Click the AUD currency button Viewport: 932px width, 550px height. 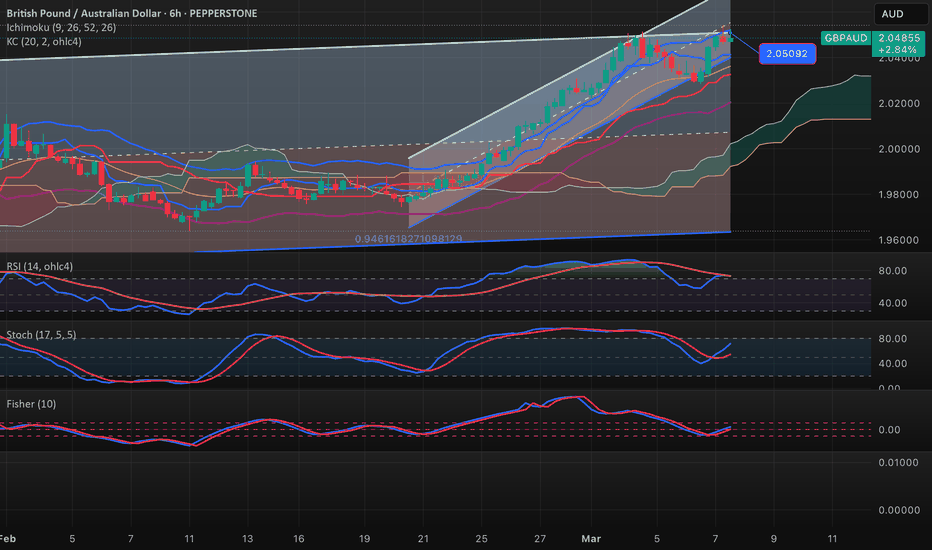[900, 14]
